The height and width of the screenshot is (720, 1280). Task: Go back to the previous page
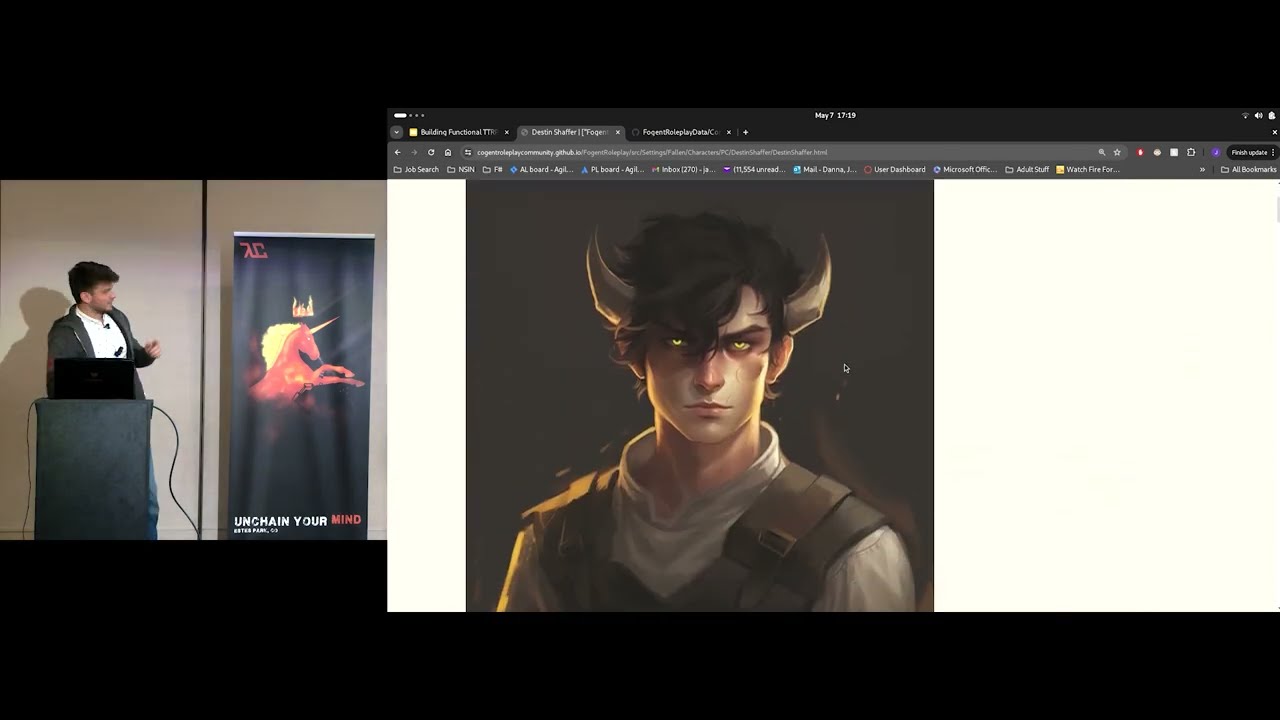click(398, 152)
